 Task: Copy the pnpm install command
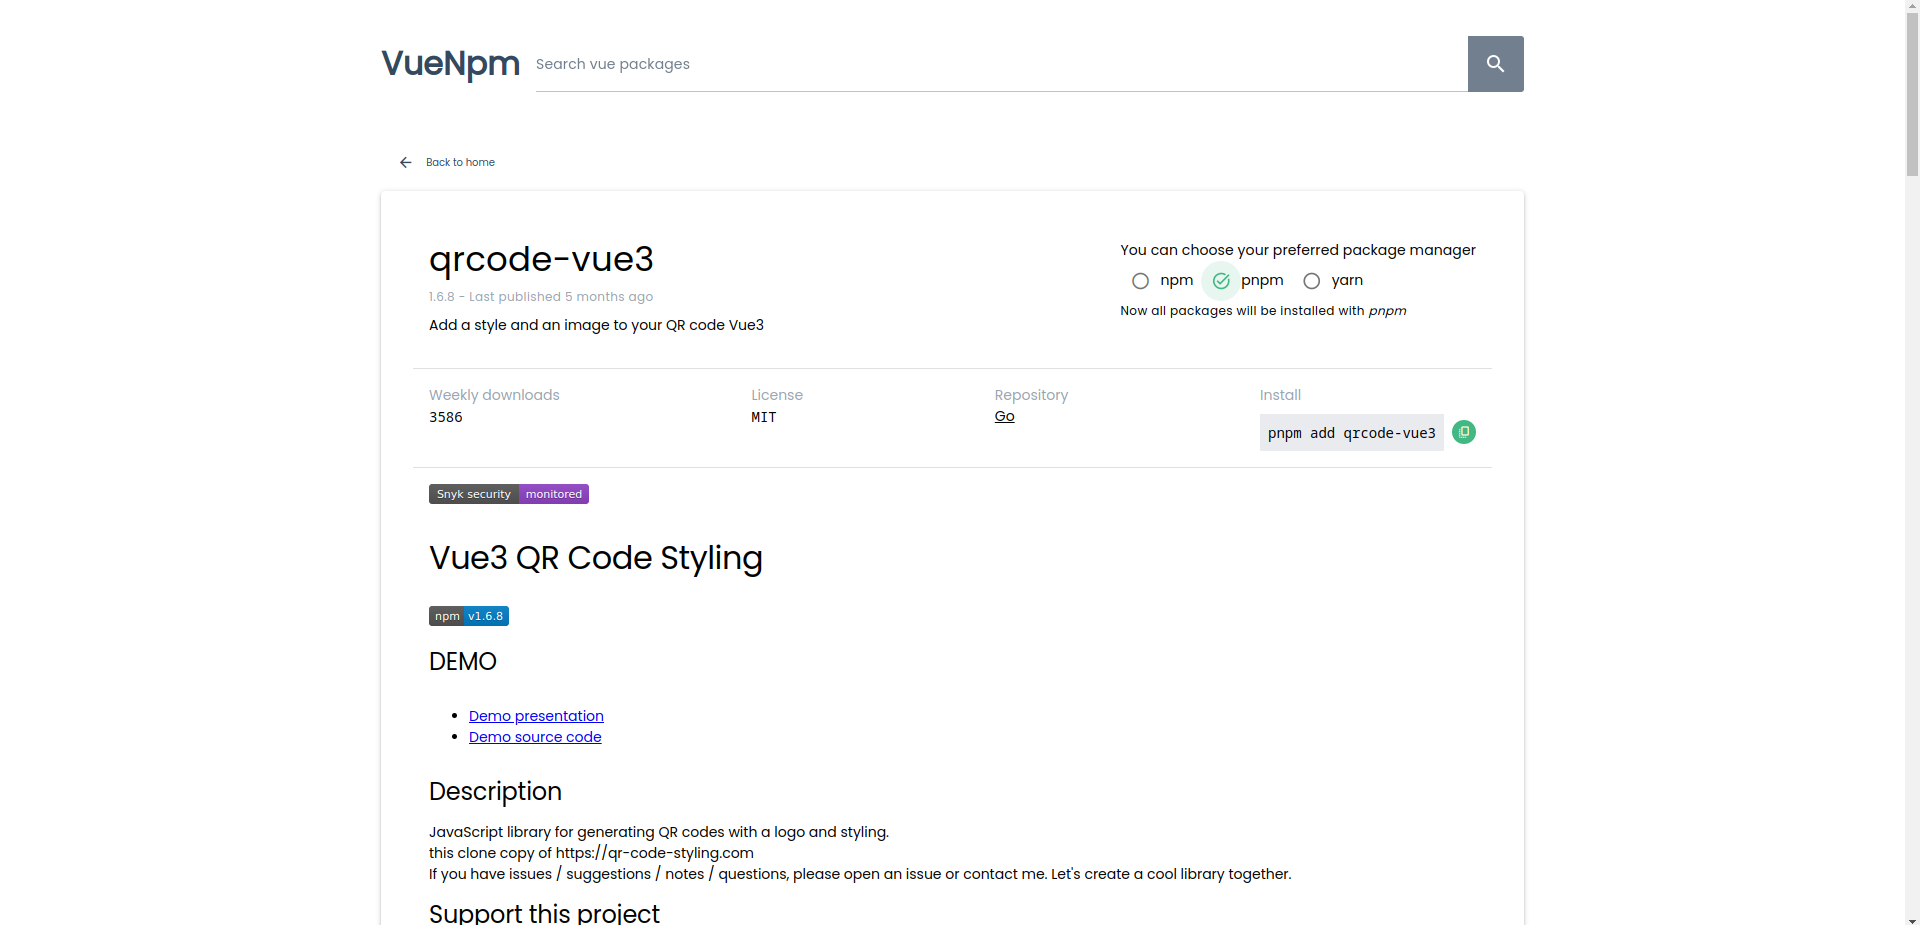coord(1463,432)
